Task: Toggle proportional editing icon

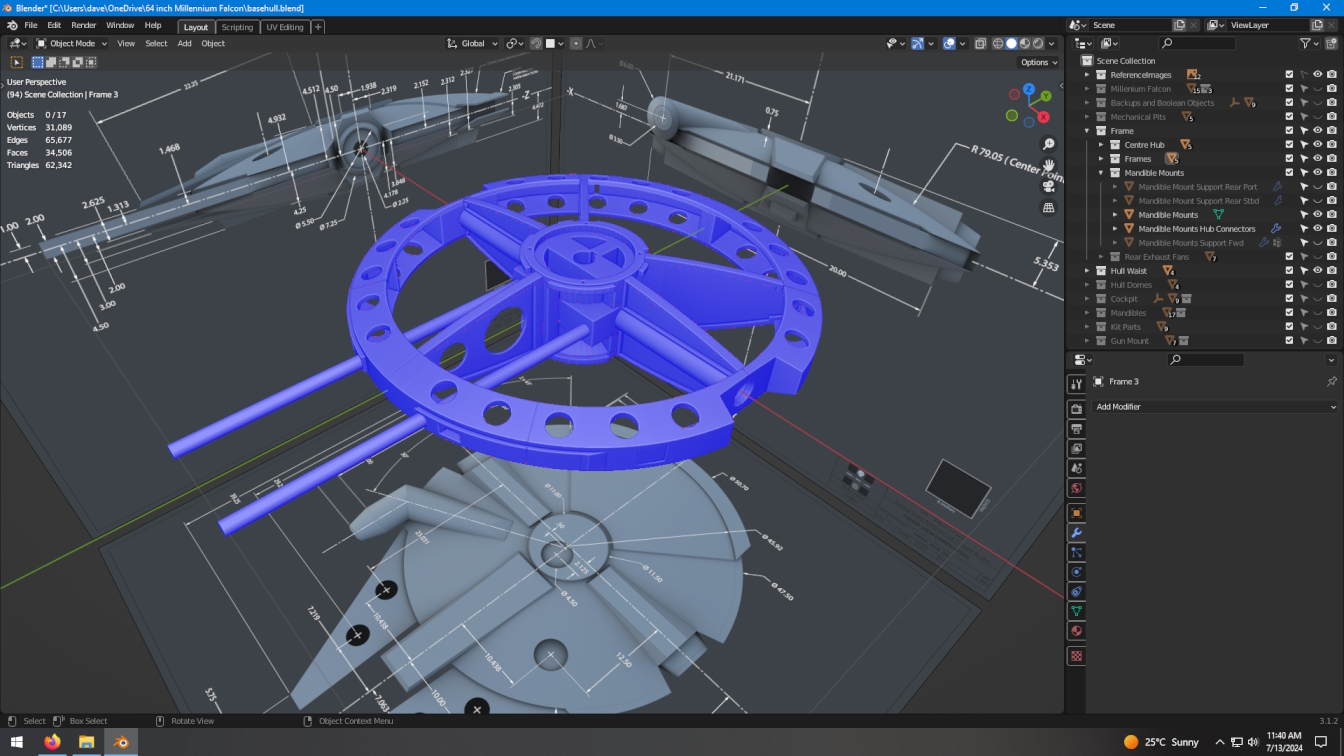Action: (577, 43)
